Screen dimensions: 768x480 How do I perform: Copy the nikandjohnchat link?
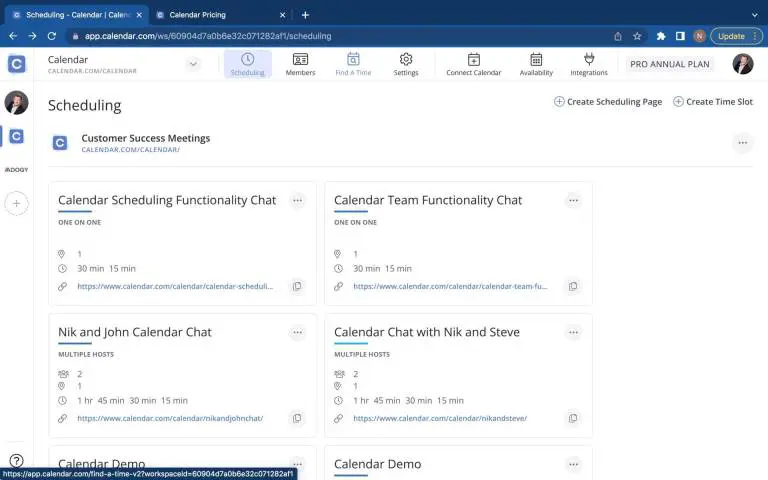pyautogui.click(x=297, y=418)
